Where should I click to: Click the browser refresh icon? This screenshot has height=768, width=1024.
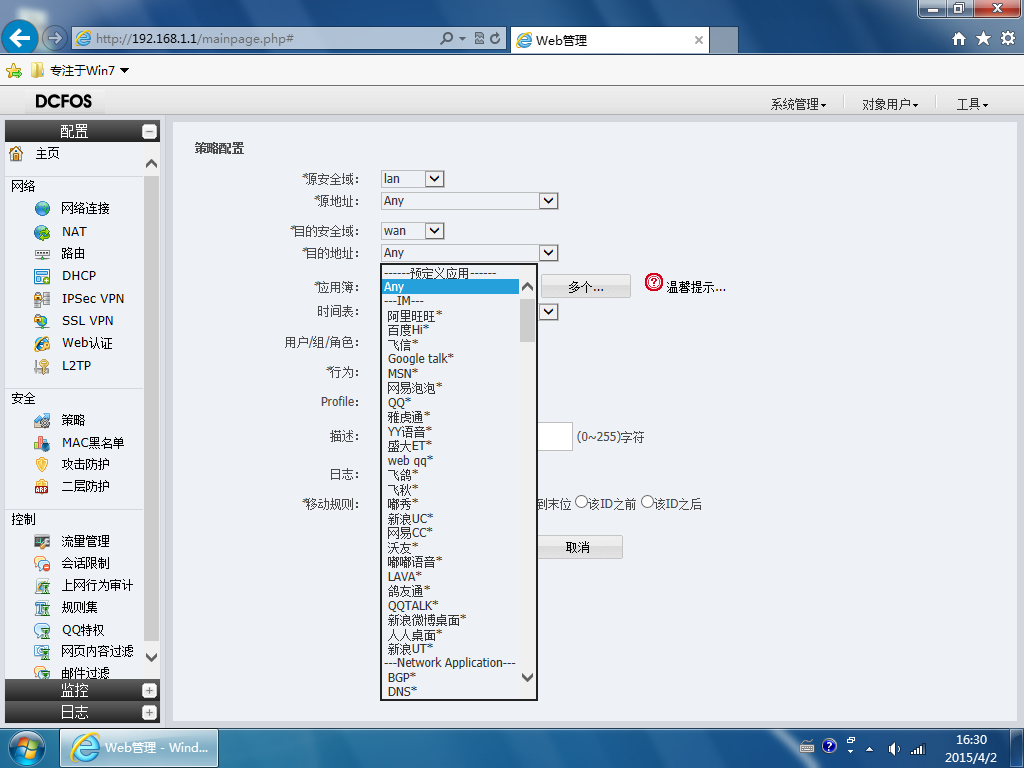tap(495, 39)
